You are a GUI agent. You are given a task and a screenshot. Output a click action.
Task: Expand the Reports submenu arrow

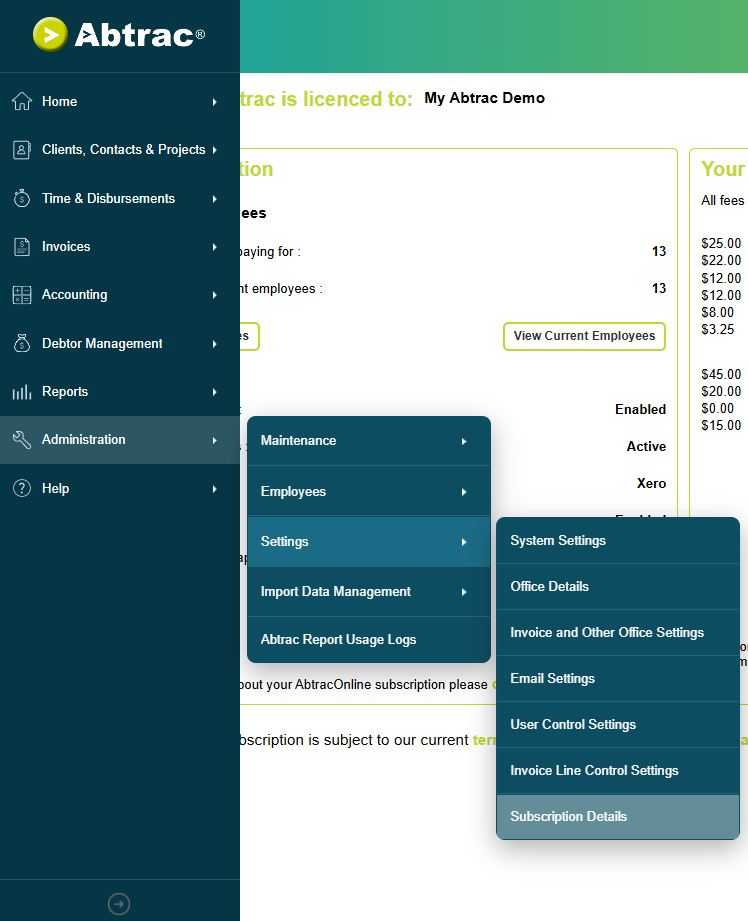point(214,392)
